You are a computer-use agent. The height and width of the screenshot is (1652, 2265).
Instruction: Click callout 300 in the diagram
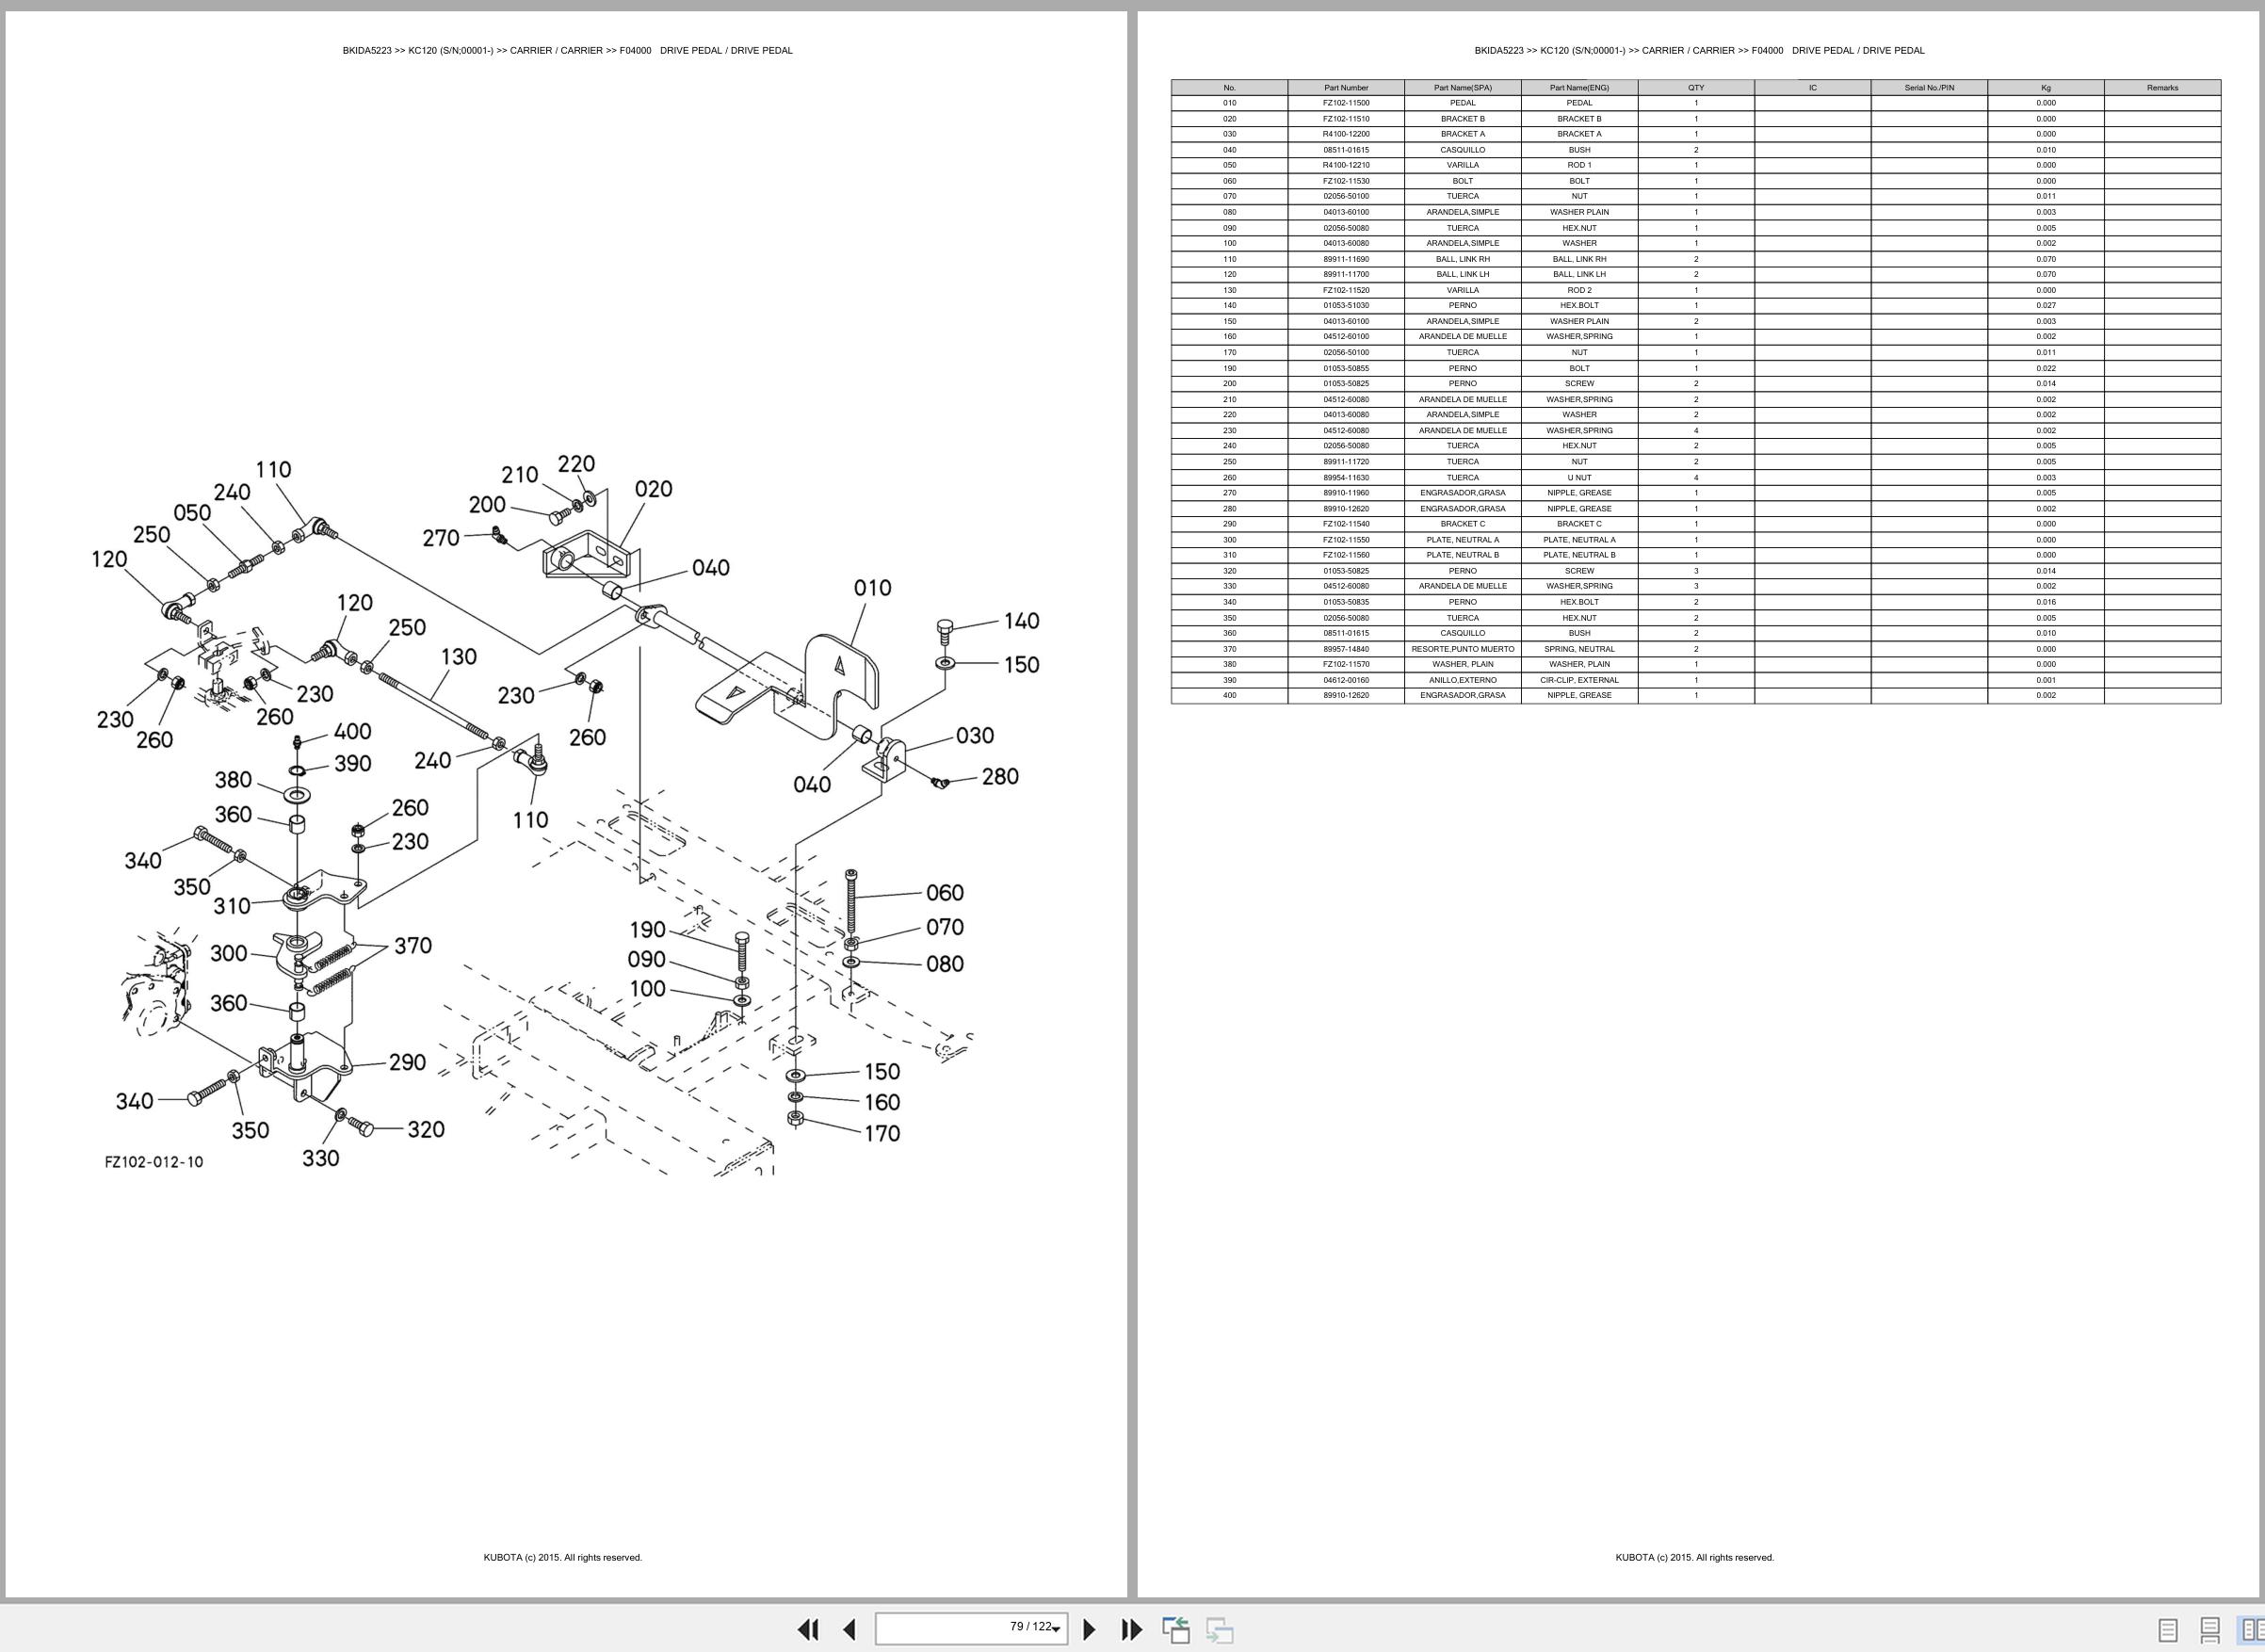[x=228, y=953]
